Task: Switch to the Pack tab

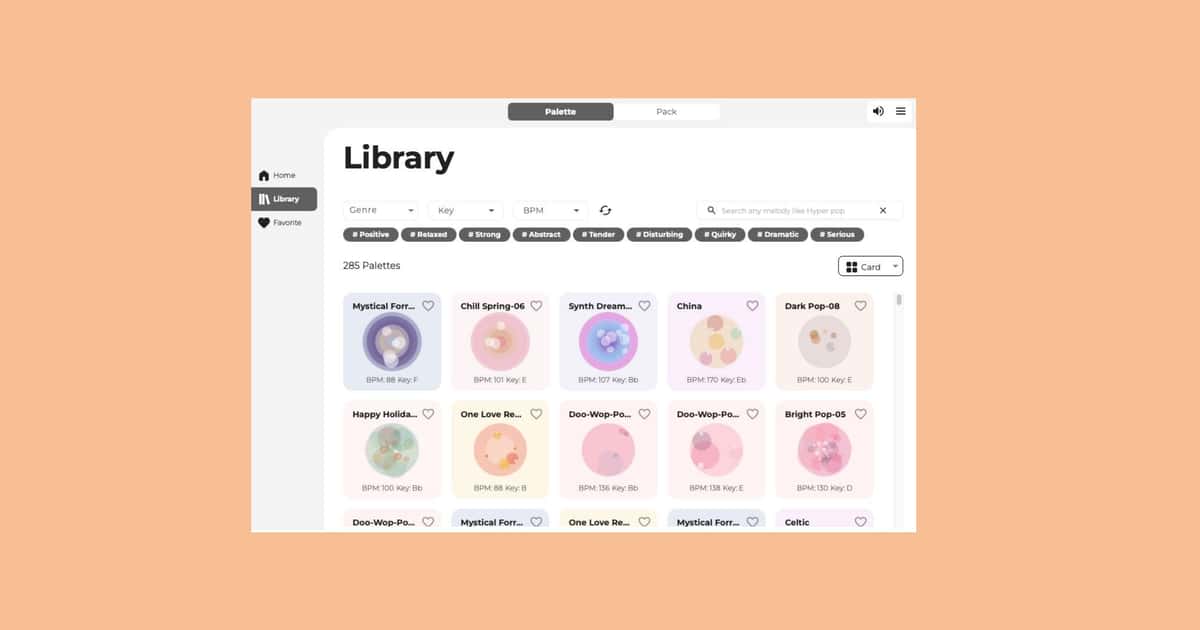Action: coord(667,112)
